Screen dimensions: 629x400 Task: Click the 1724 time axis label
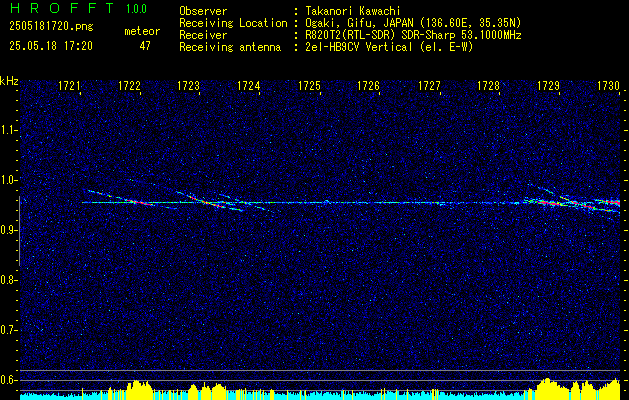pos(249,85)
